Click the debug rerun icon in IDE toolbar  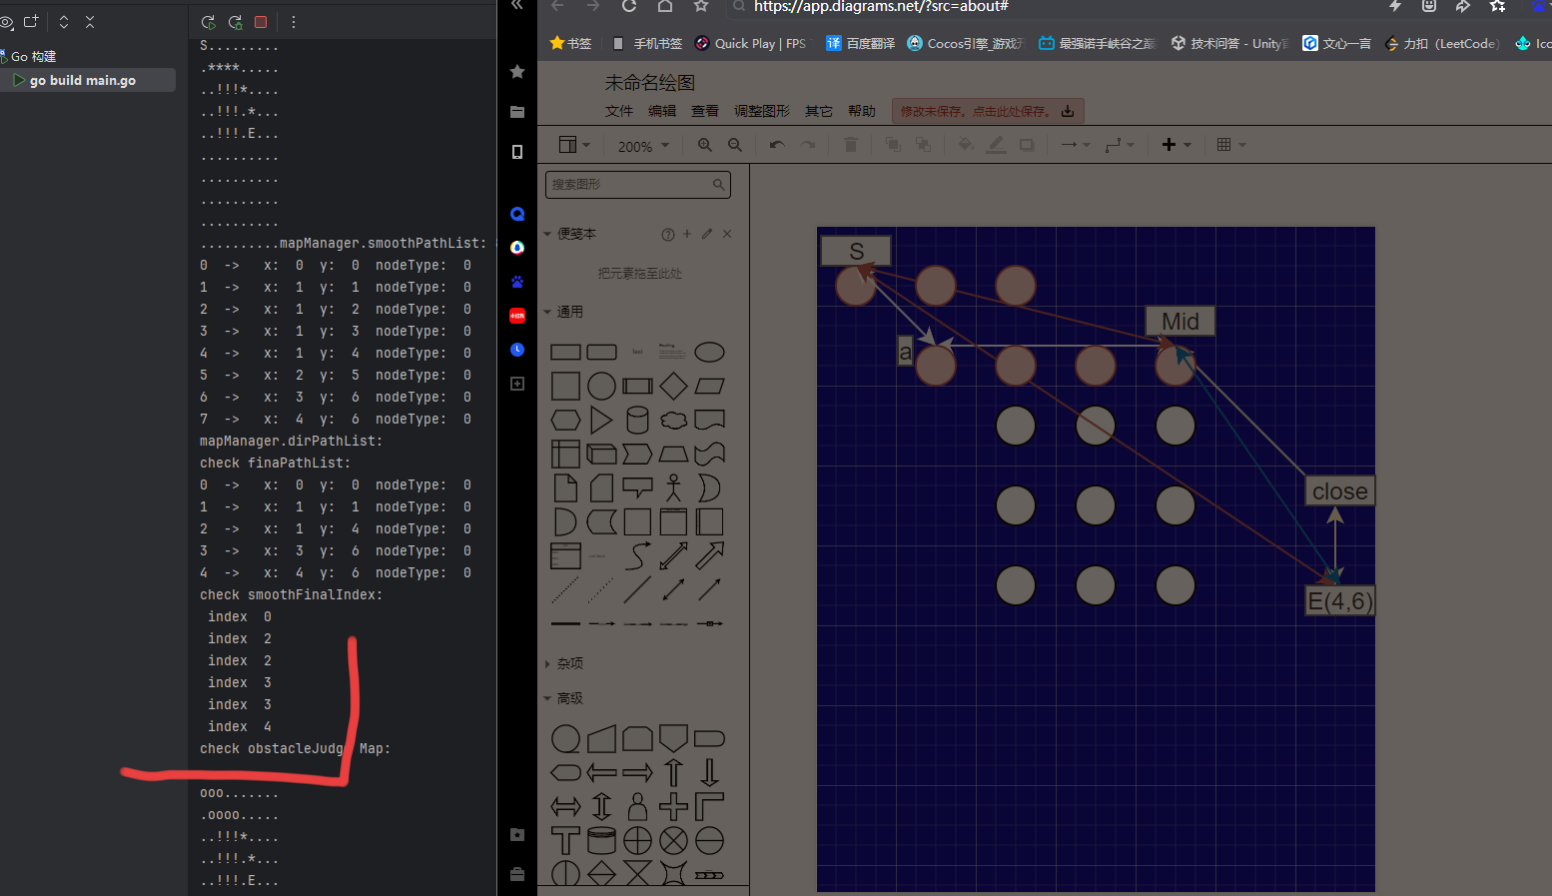pos(235,22)
